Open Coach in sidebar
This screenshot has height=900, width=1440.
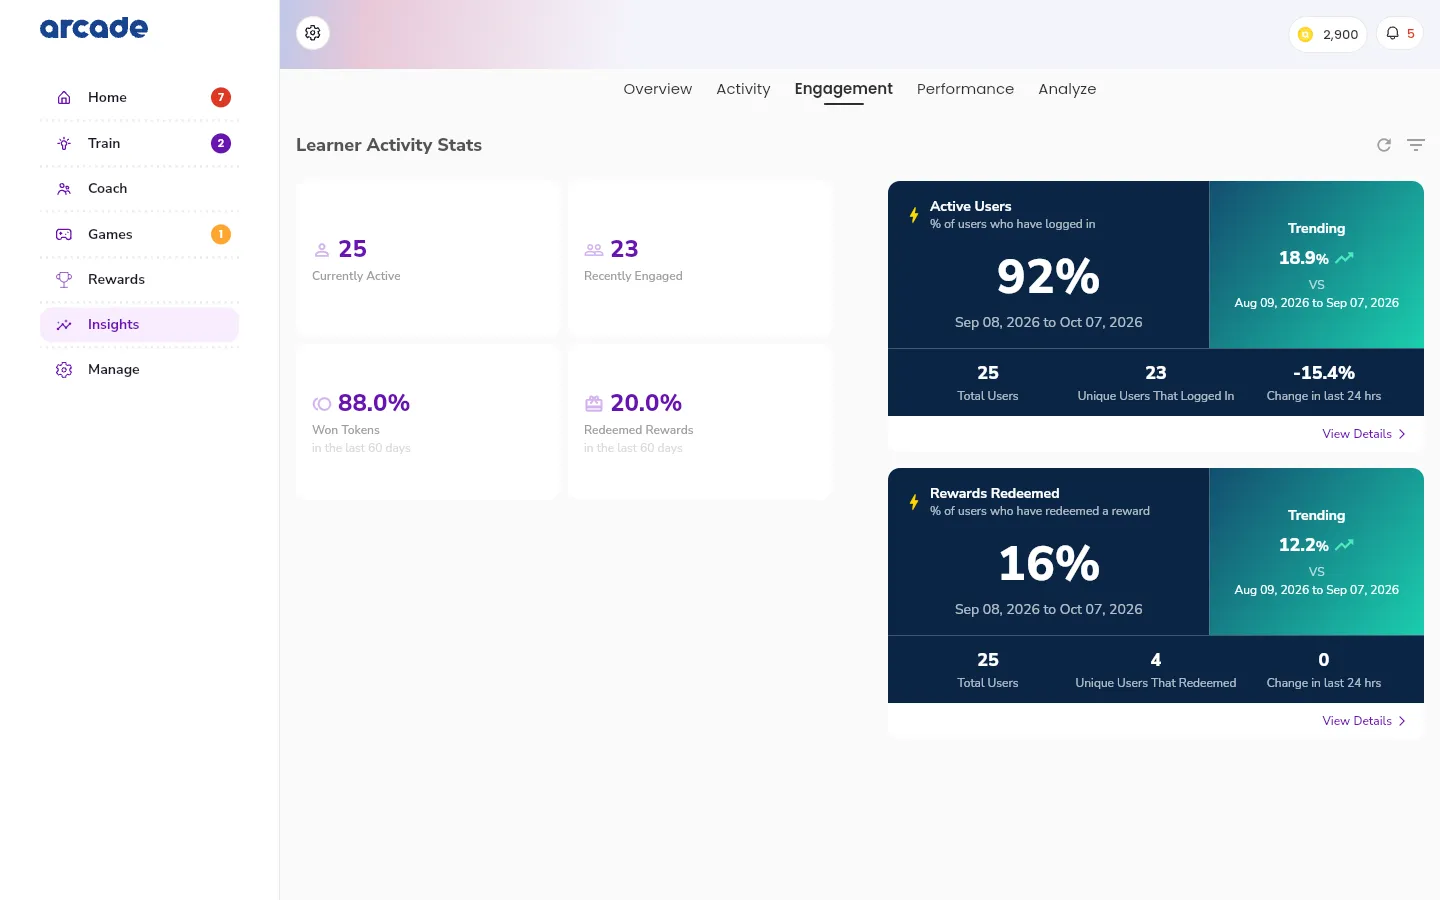pos(140,188)
